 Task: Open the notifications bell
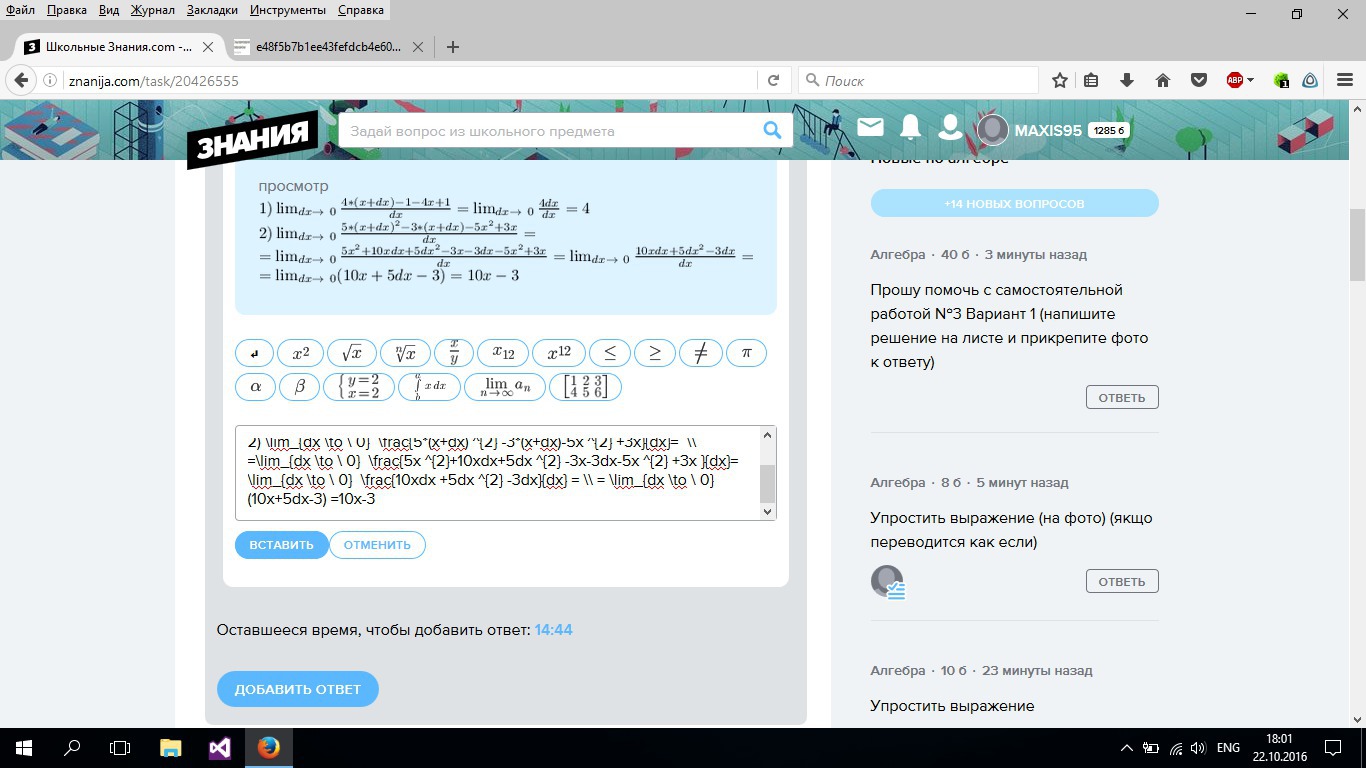pyautogui.click(x=910, y=127)
